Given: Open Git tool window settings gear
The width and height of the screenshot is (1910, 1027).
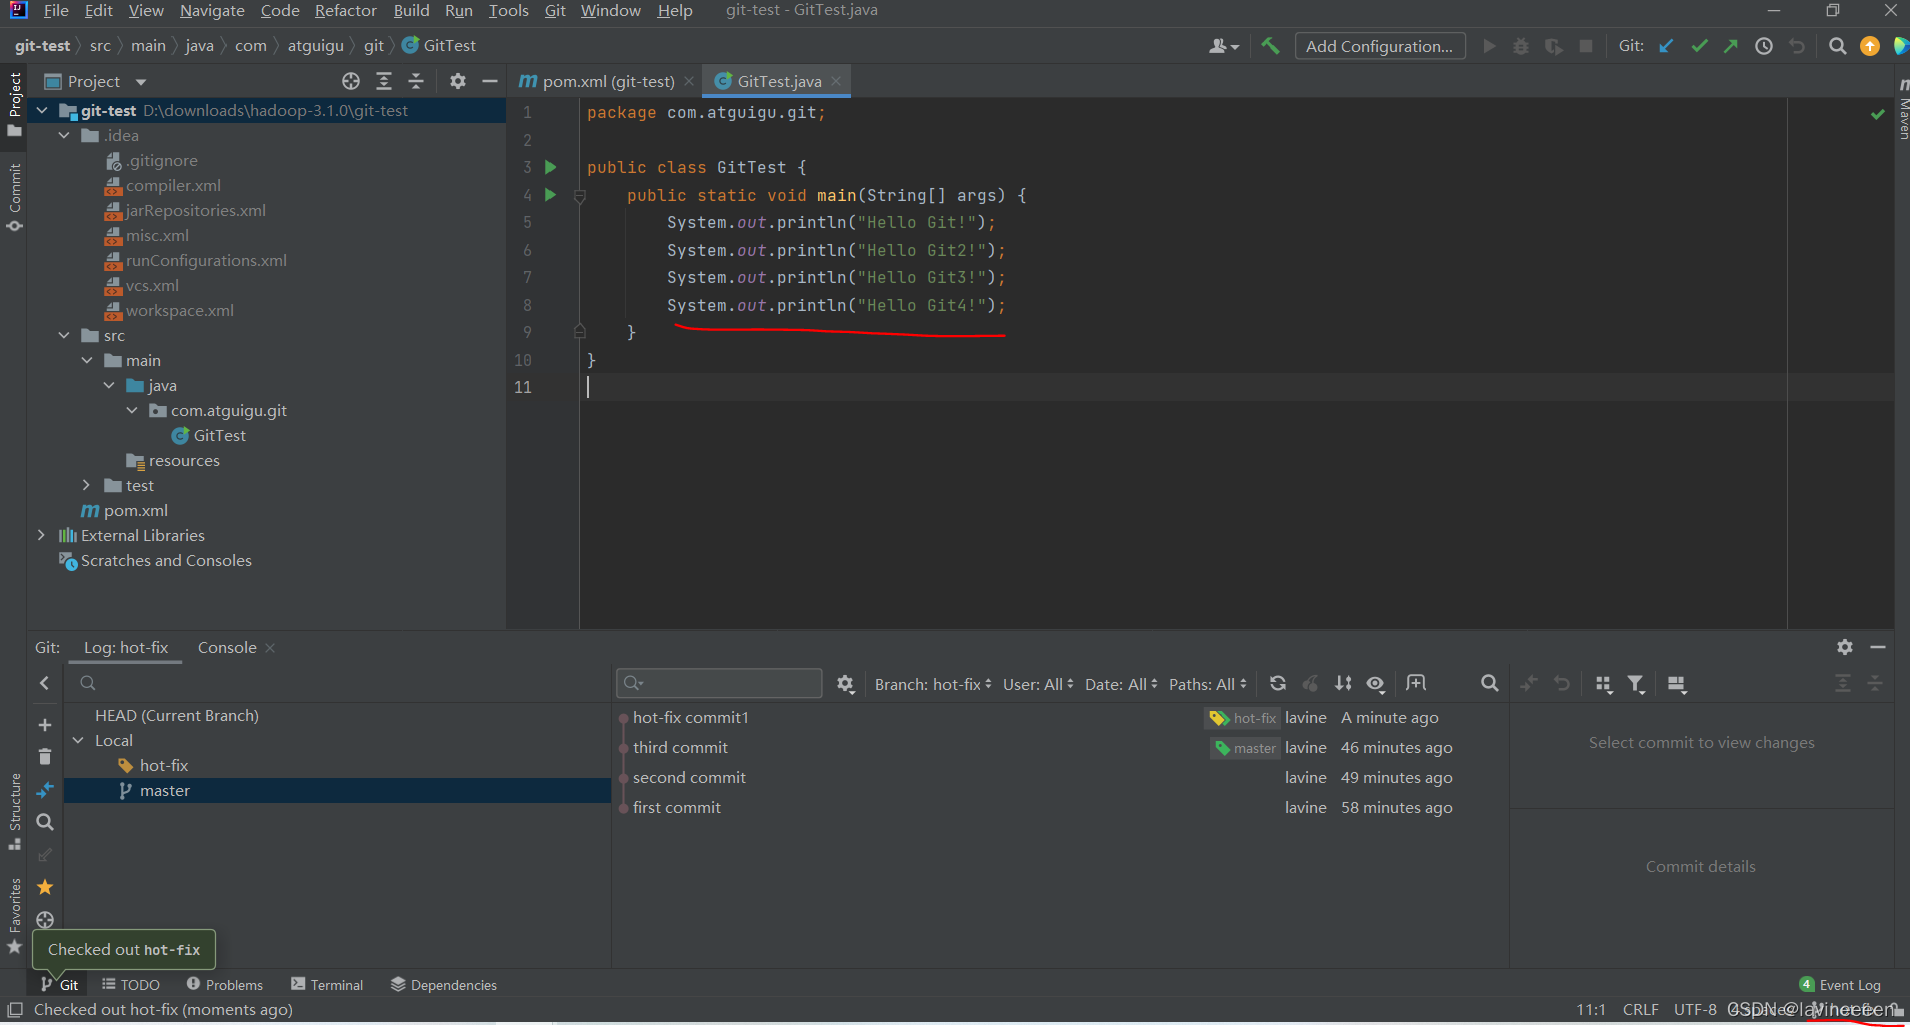Looking at the screenshot, I should [1845, 647].
